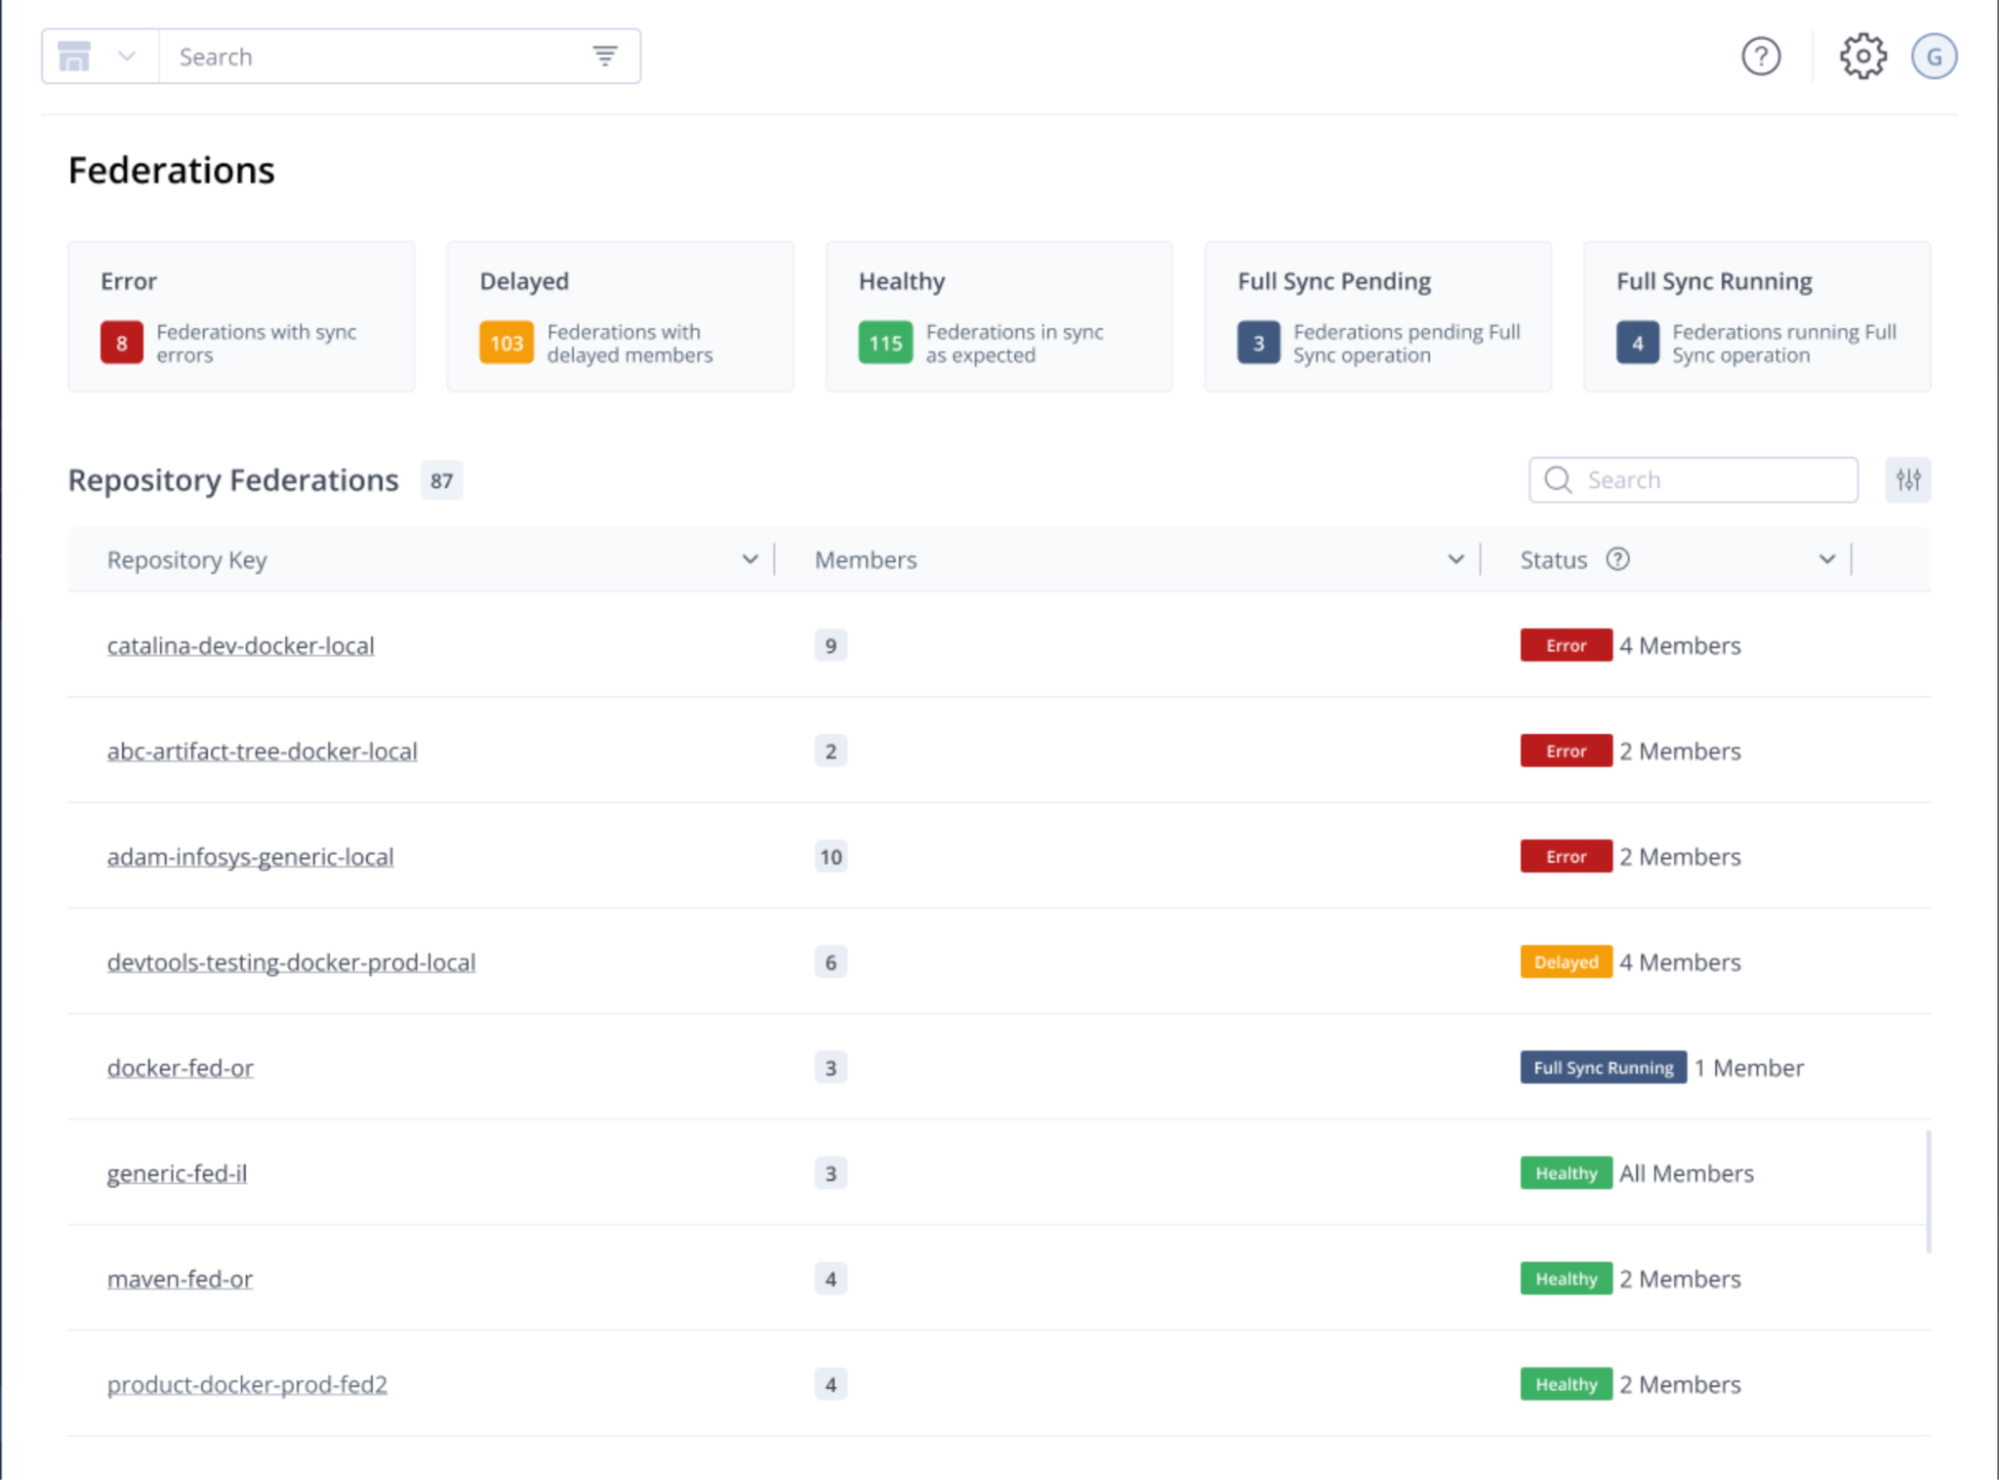Select the Error federations summary card
Image resolution: width=1999 pixels, height=1480 pixels.
pos(241,316)
